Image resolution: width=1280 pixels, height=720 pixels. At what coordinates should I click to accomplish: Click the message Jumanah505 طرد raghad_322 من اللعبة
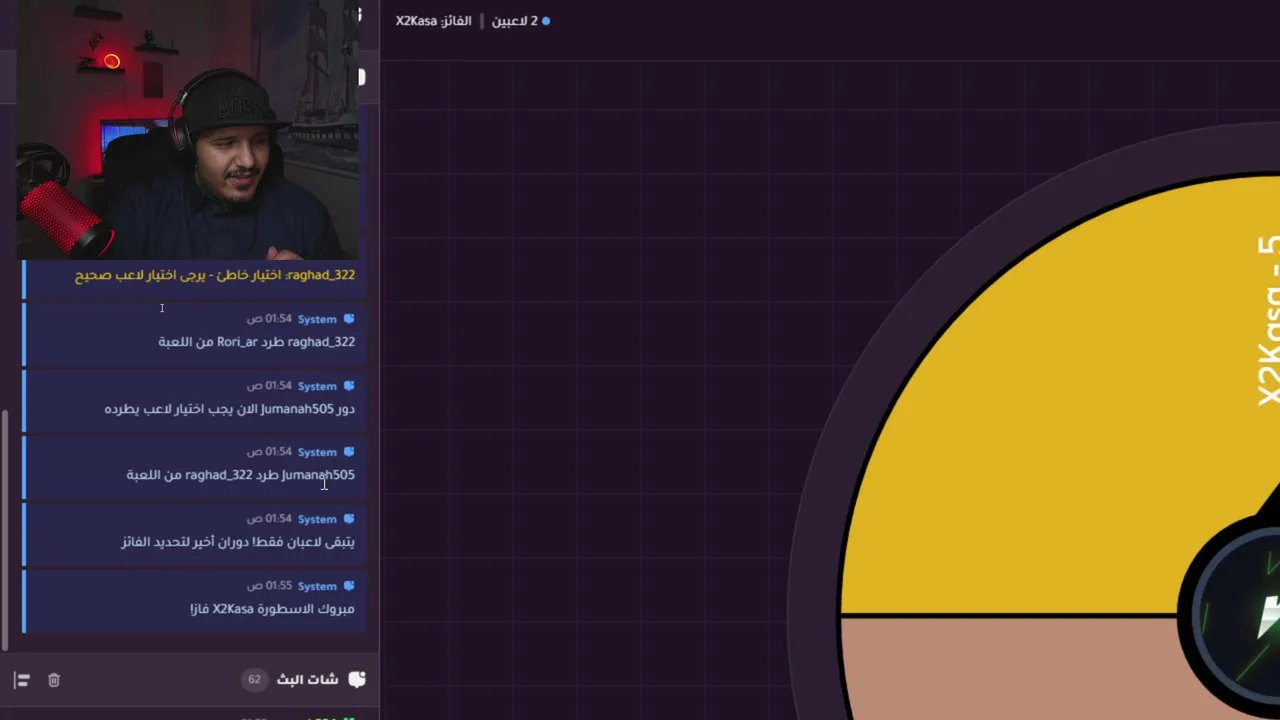tap(241, 475)
